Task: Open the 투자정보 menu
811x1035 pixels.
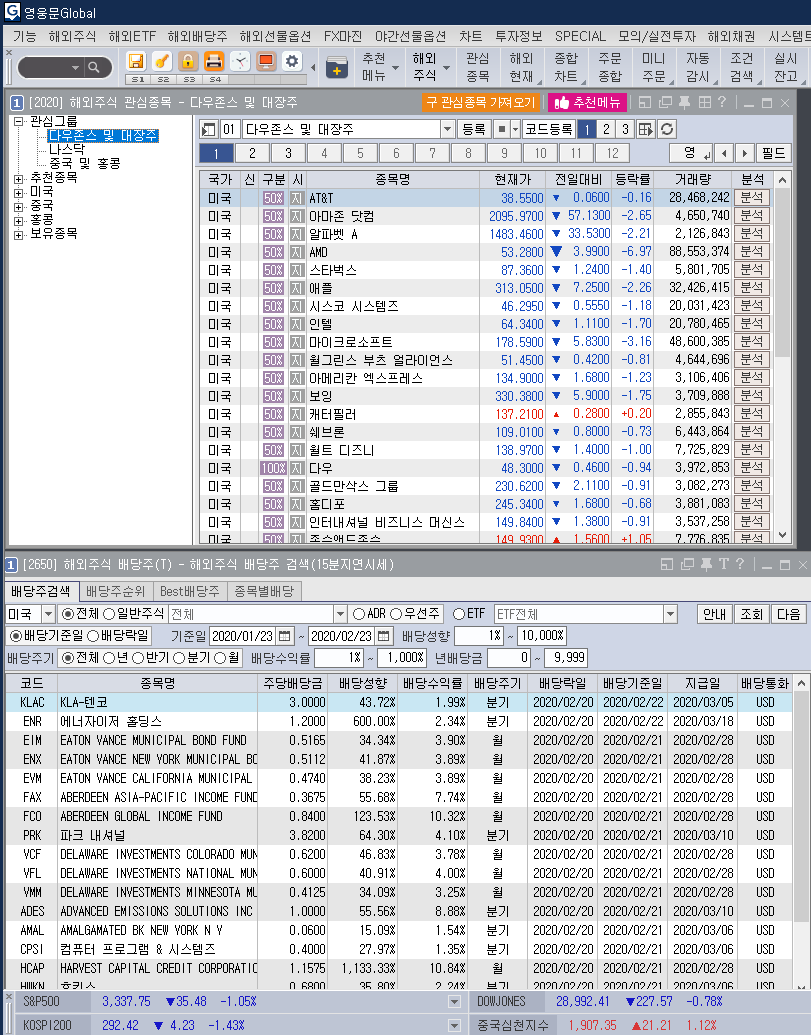Action: 518,36
